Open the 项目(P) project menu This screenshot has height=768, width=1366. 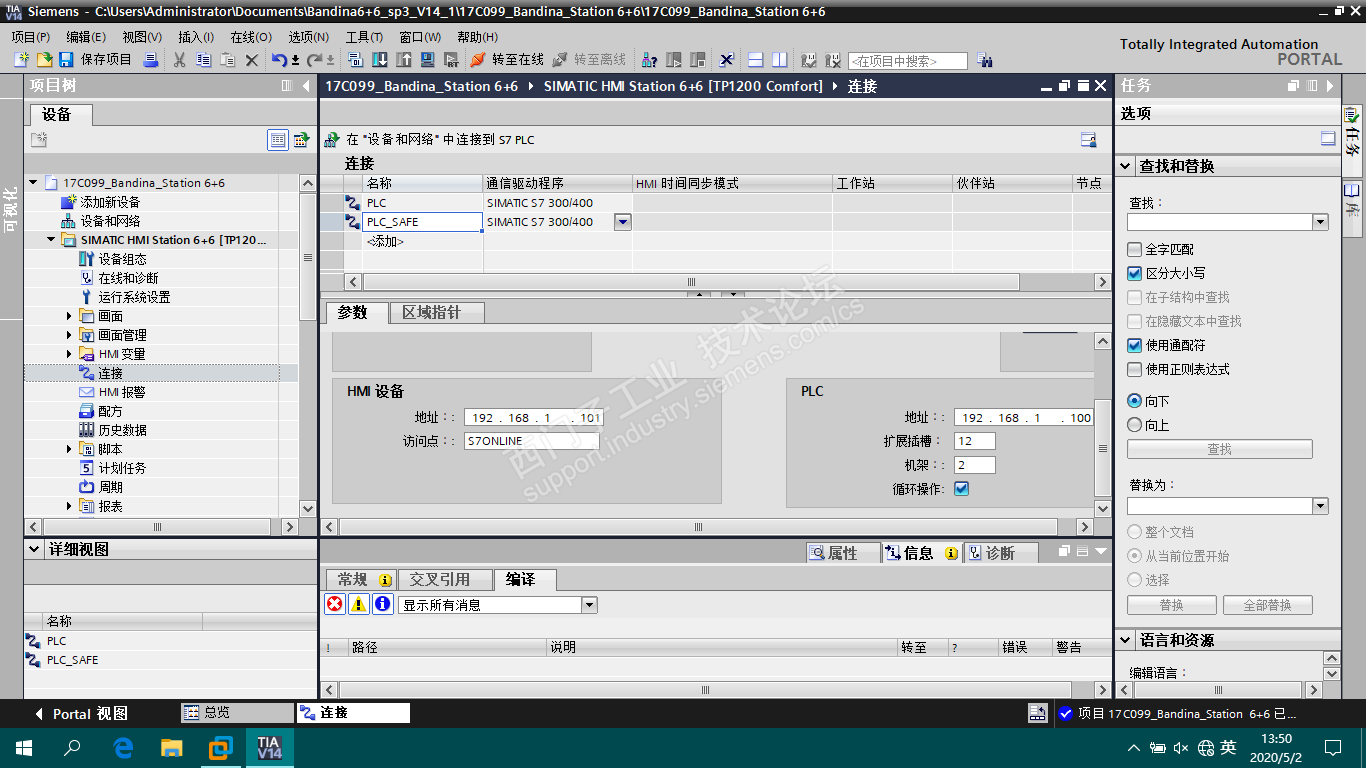tap(31, 37)
